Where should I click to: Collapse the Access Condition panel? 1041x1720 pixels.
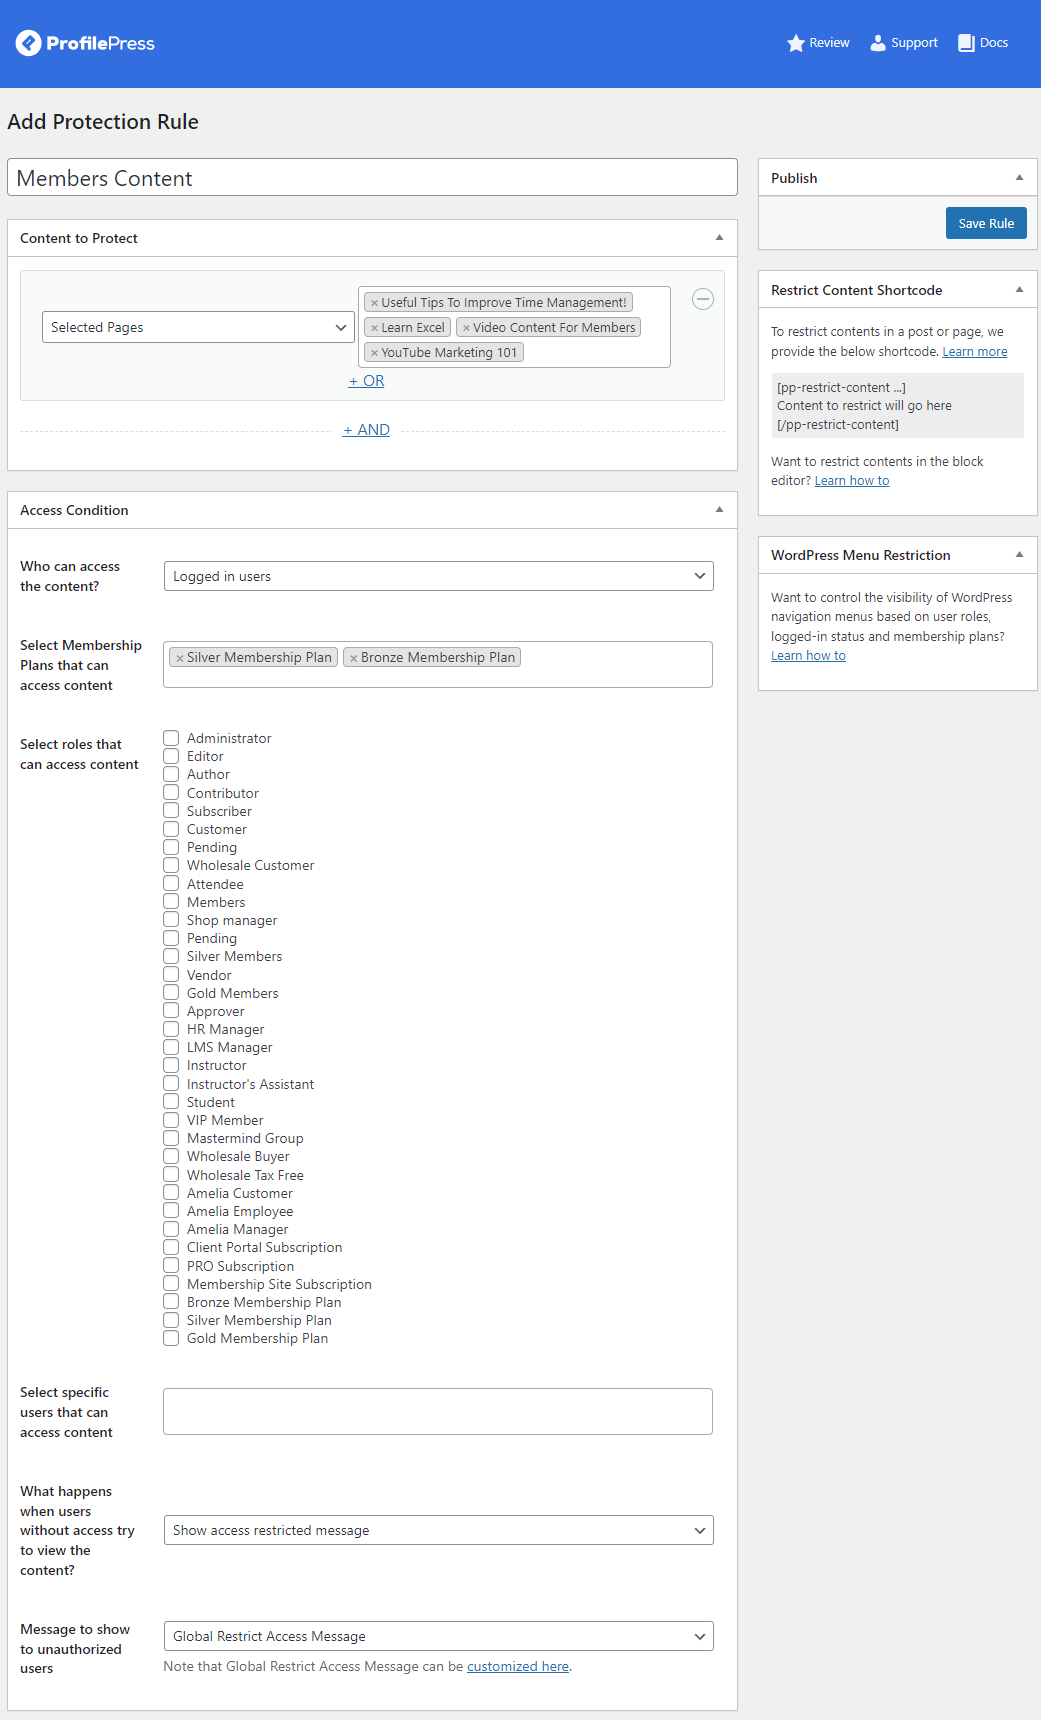(719, 510)
